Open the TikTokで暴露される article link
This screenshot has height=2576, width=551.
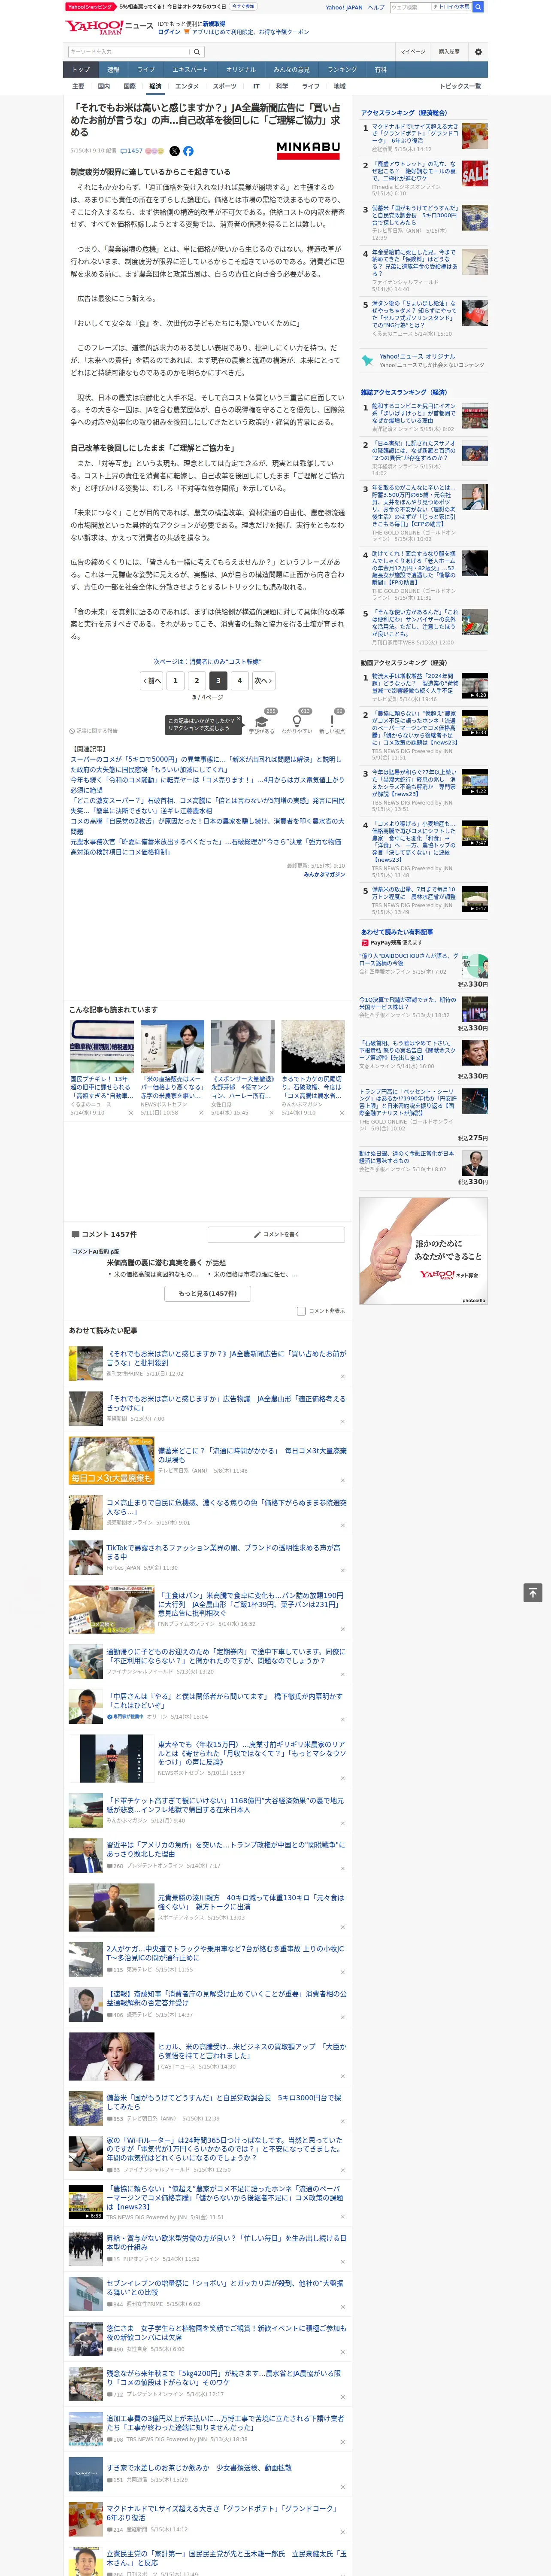[224, 1552]
